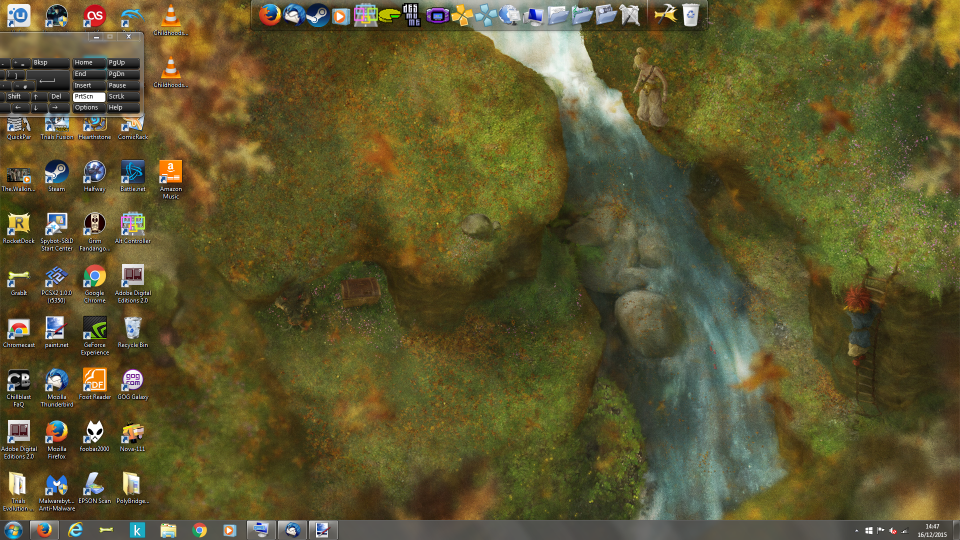Viewport: 960px width, 540px height.
Task: Select the Last.fm red desktop icon
Action: pyautogui.click(x=94, y=15)
